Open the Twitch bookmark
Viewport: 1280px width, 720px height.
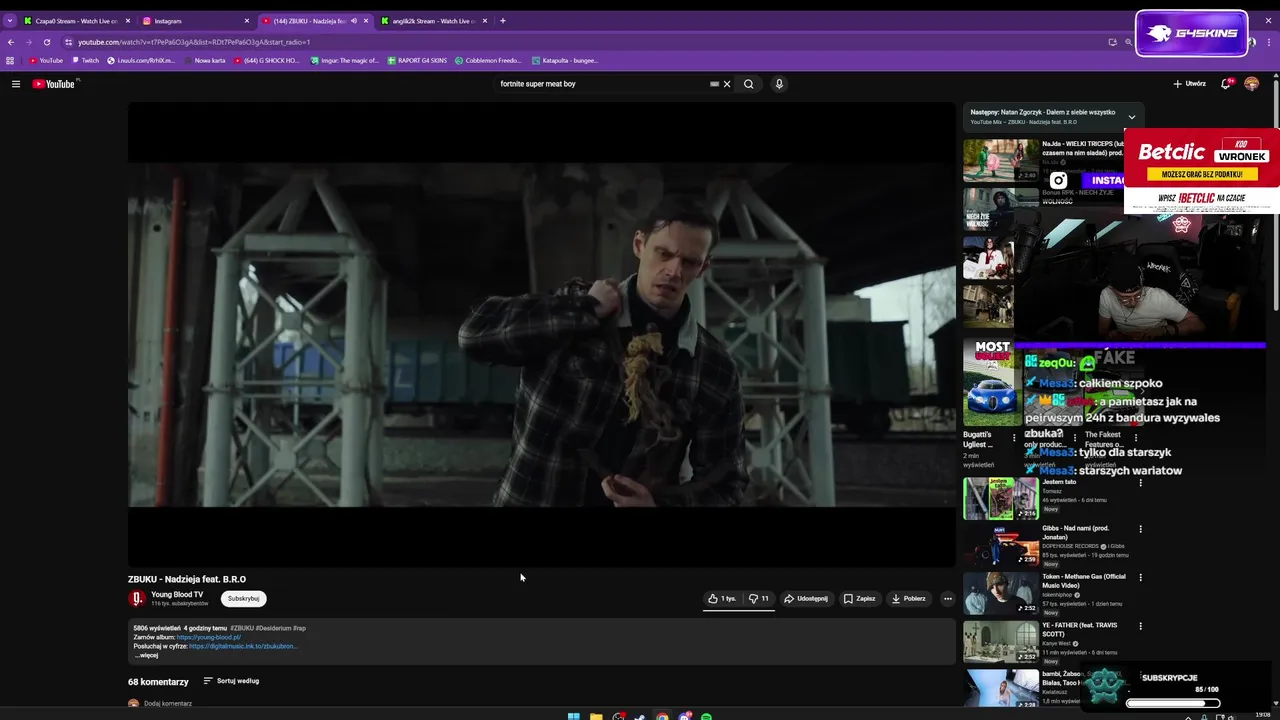point(86,60)
